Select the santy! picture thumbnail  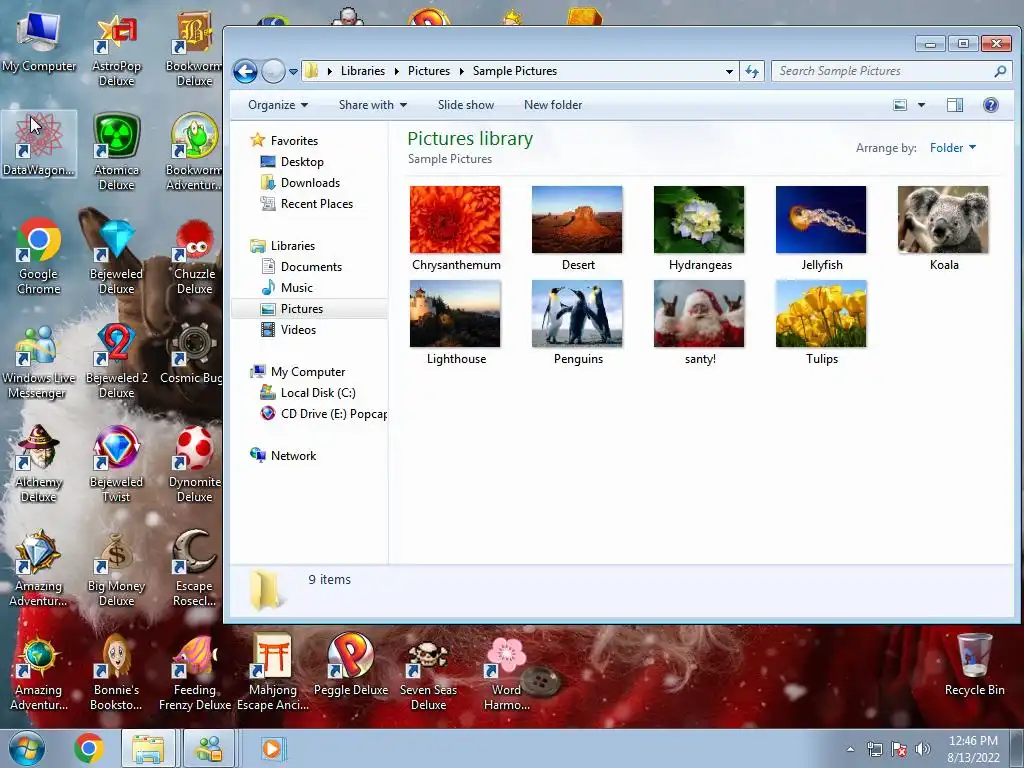[699, 314]
